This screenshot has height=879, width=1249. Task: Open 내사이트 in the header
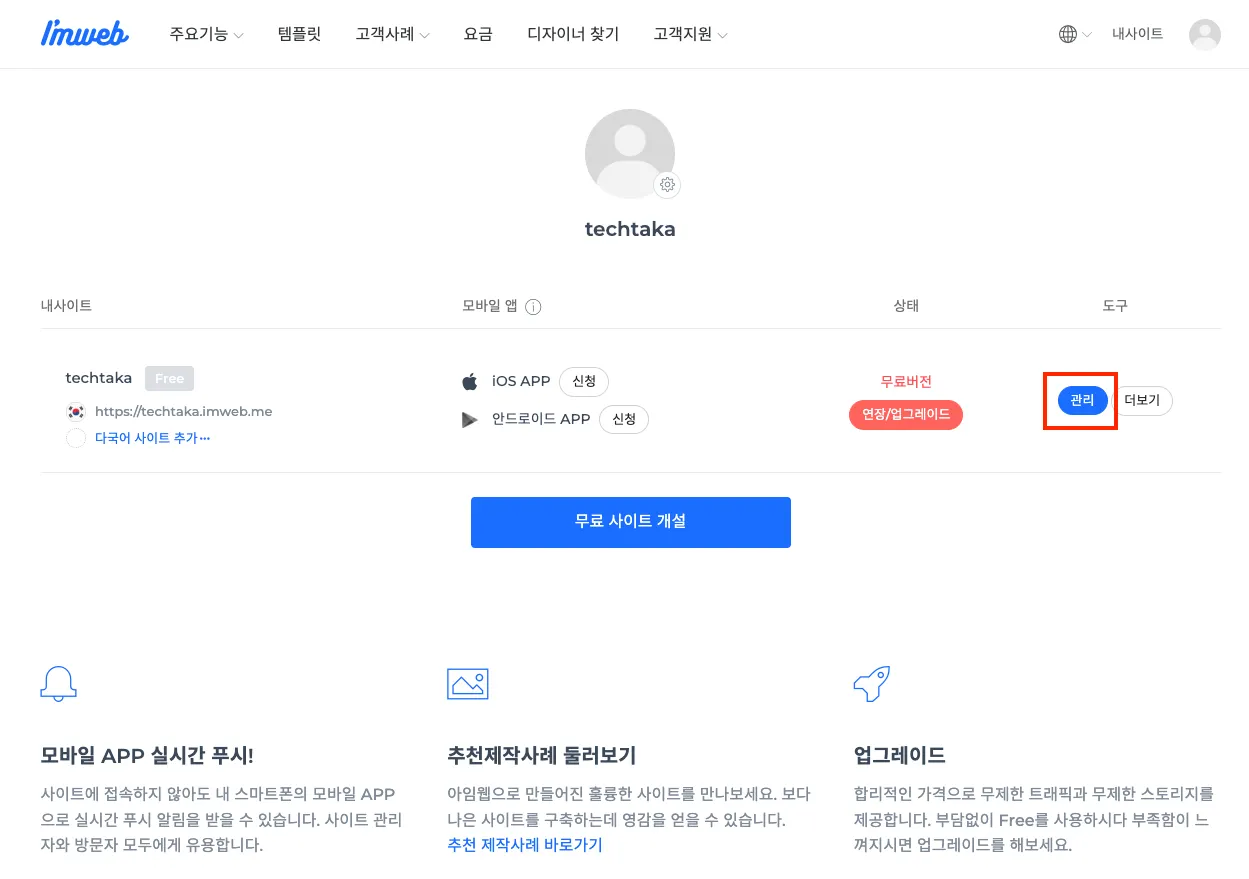tap(1138, 34)
